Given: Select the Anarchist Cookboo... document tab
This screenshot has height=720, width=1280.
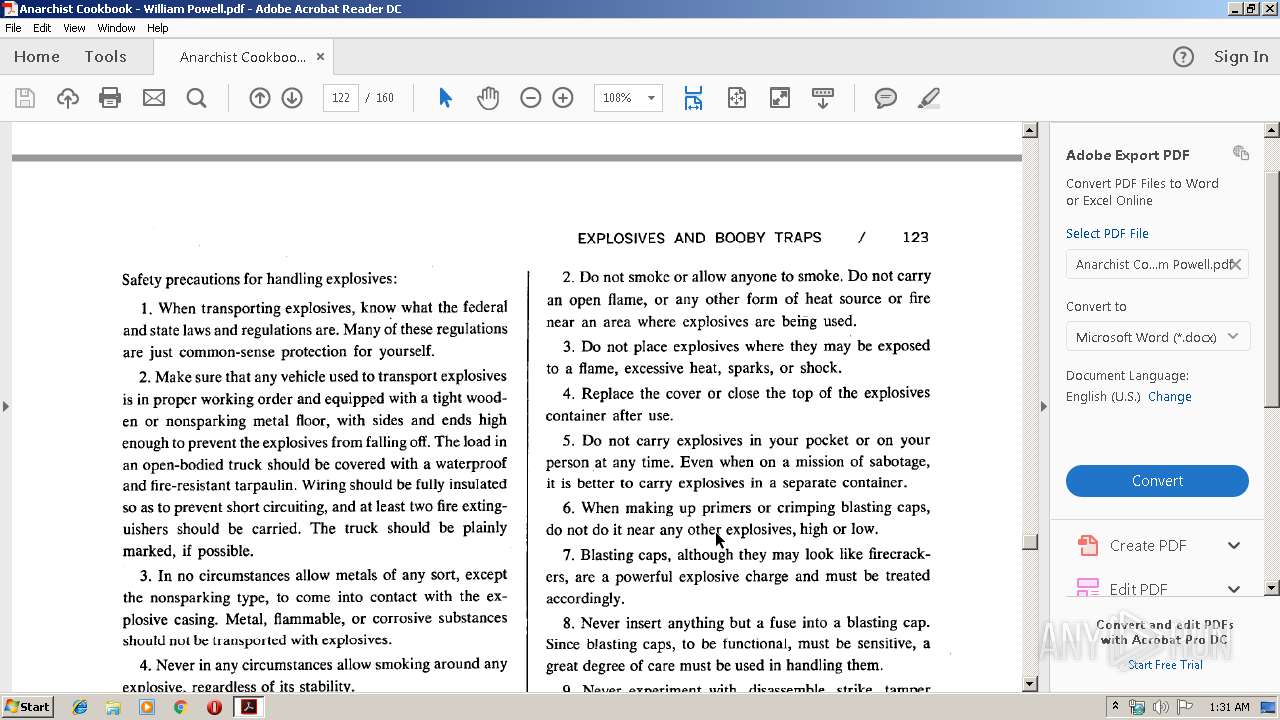Looking at the screenshot, I should (x=243, y=57).
